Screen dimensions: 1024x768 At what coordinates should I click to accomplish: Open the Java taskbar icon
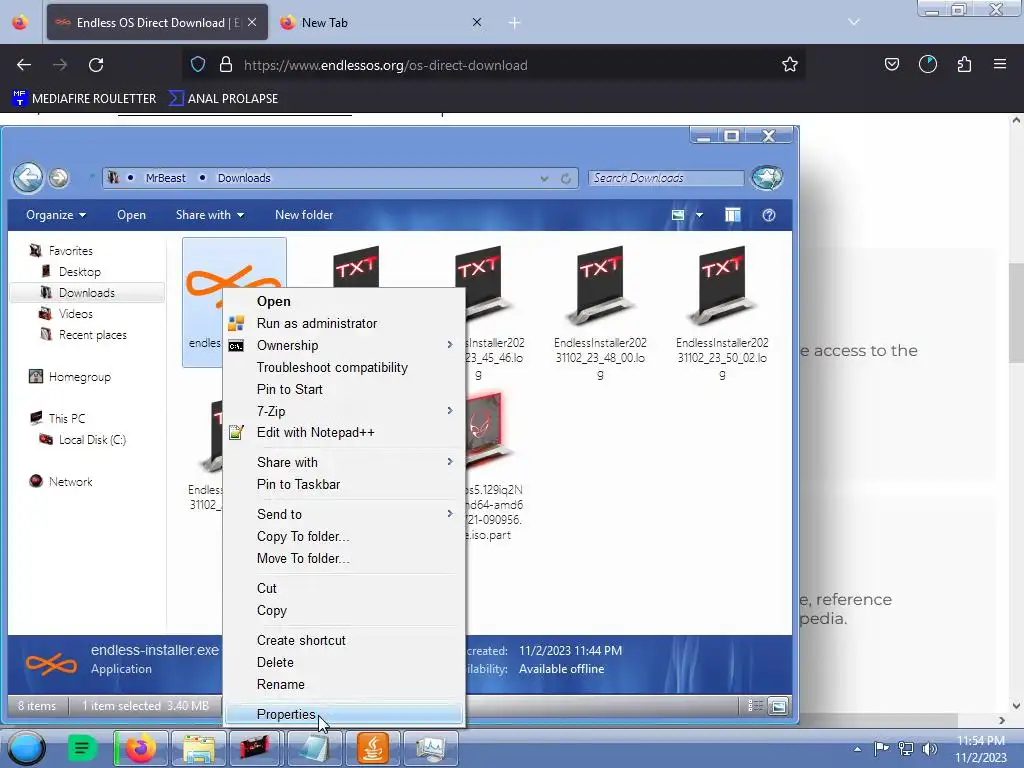pos(373,748)
